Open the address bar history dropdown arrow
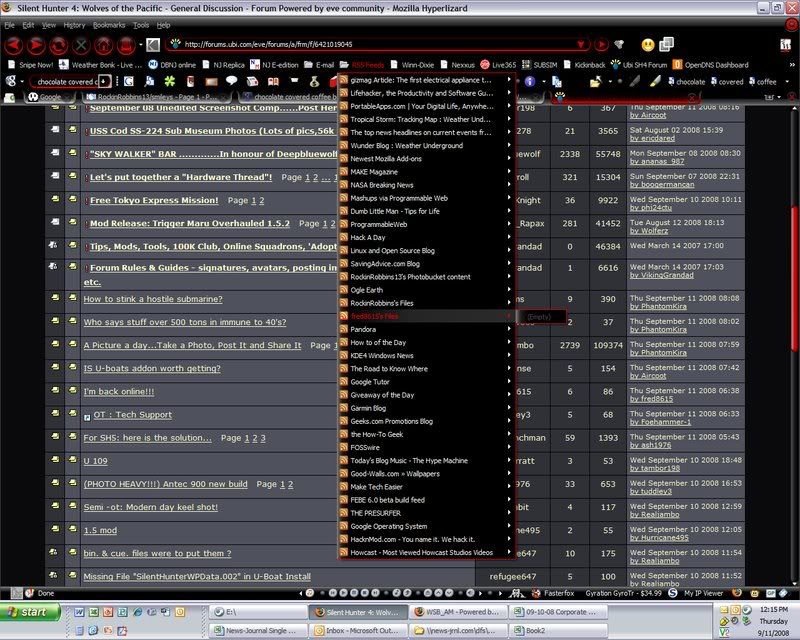 click(581, 45)
